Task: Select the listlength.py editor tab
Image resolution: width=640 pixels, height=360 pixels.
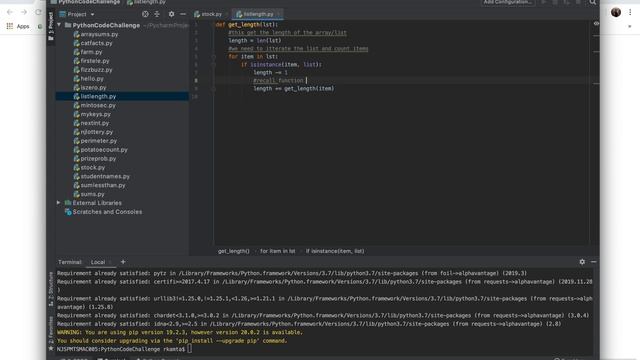Action: pyautogui.click(x=258, y=14)
